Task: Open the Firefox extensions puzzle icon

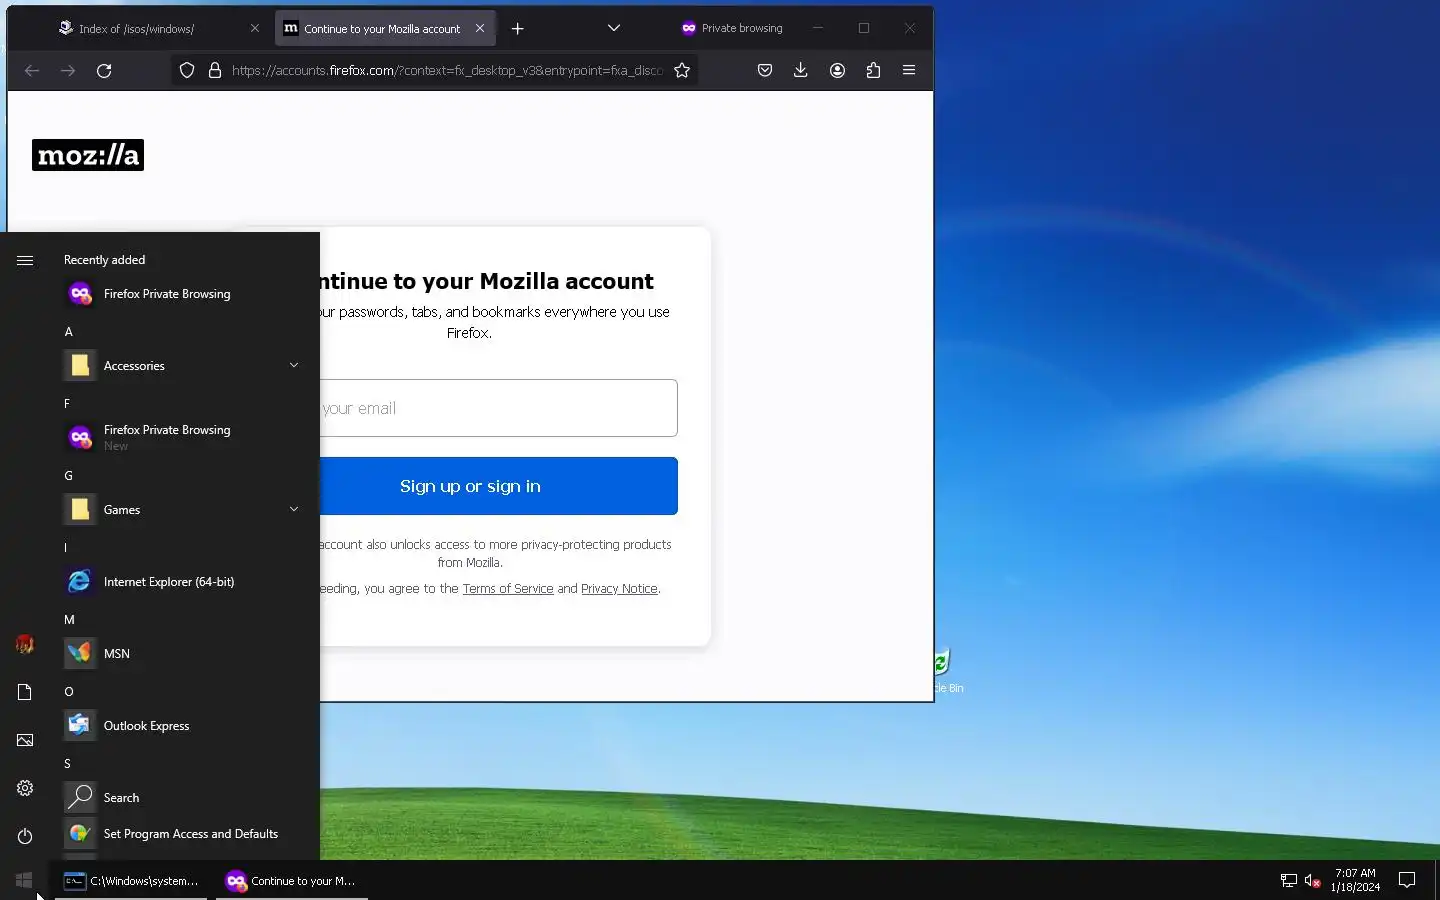Action: pyautogui.click(x=874, y=70)
